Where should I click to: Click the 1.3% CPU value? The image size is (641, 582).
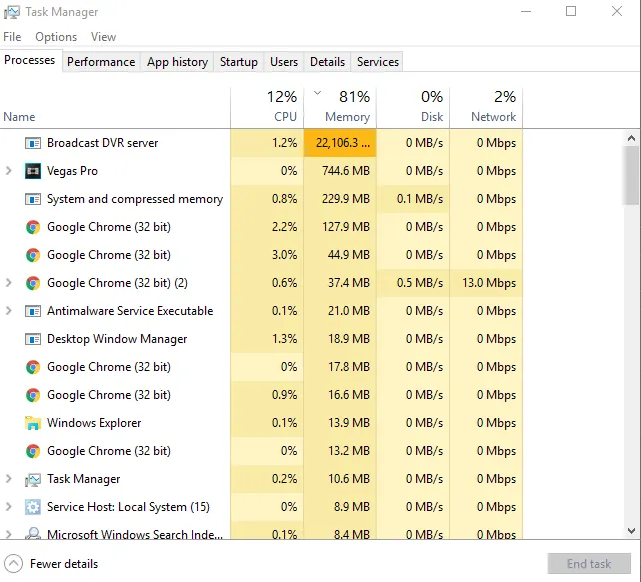tap(285, 339)
